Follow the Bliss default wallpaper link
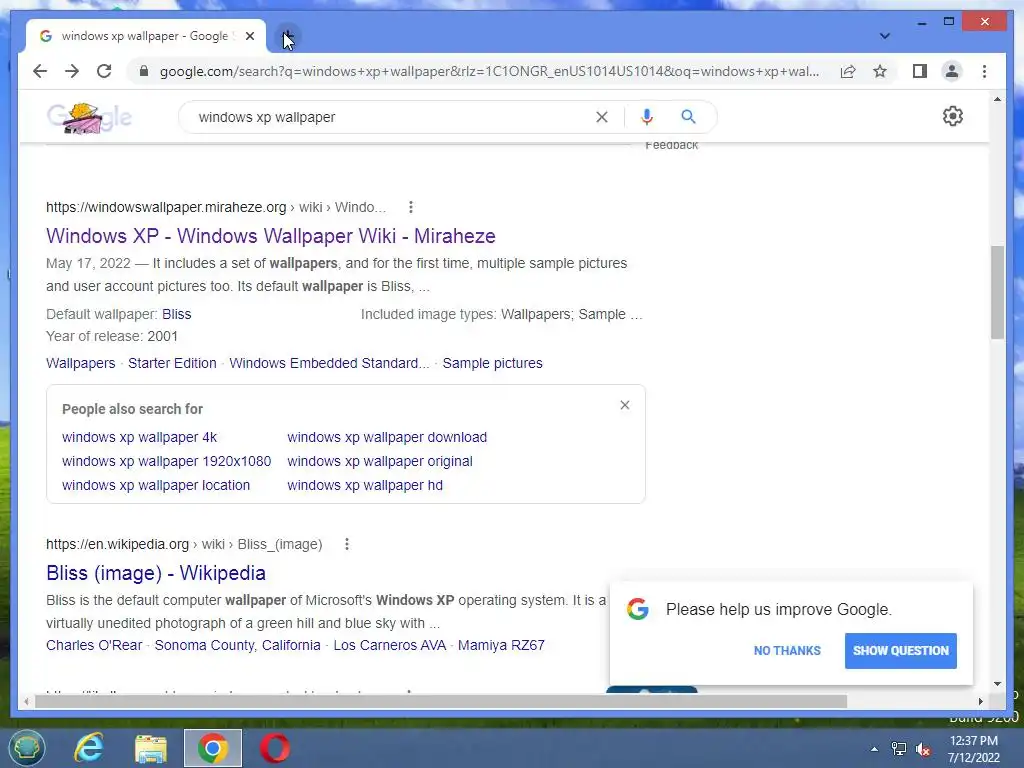 [176, 314]
